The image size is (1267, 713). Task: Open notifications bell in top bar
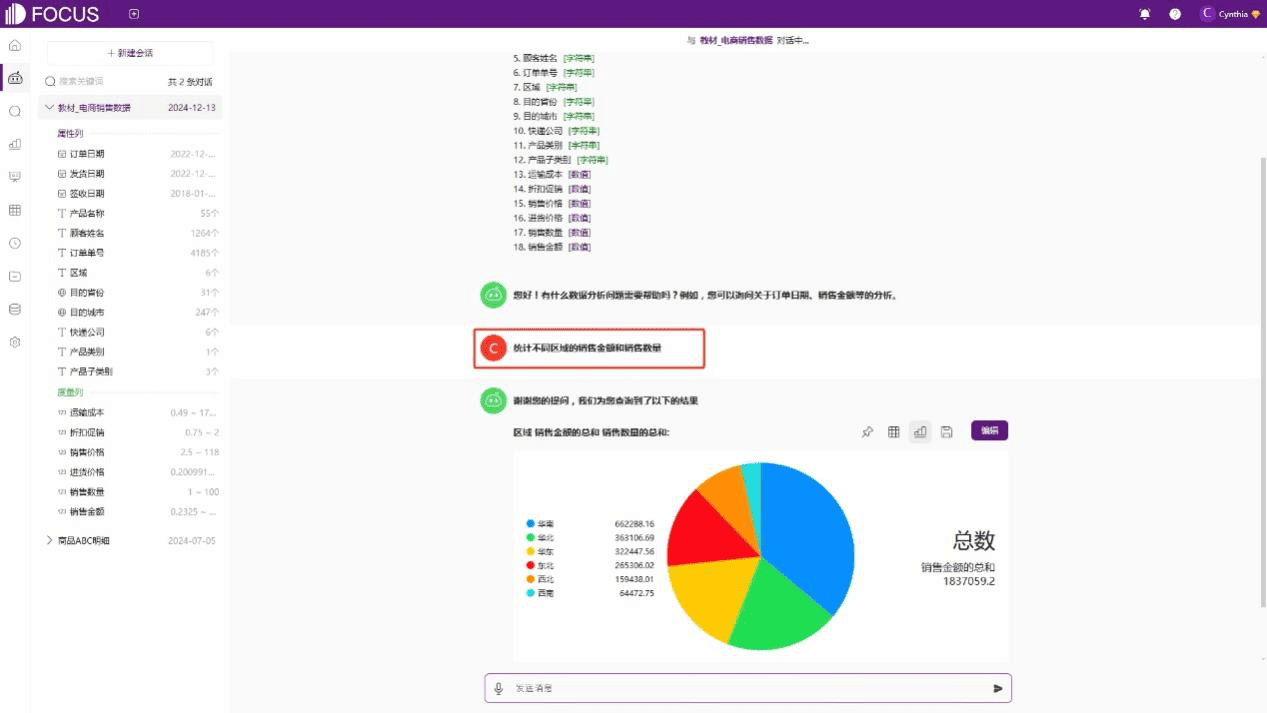(1145, 14)
